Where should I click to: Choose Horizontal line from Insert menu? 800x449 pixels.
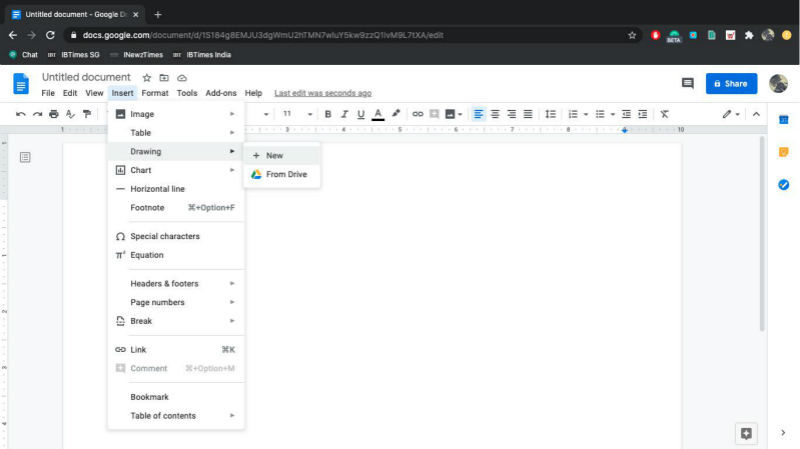157,189
